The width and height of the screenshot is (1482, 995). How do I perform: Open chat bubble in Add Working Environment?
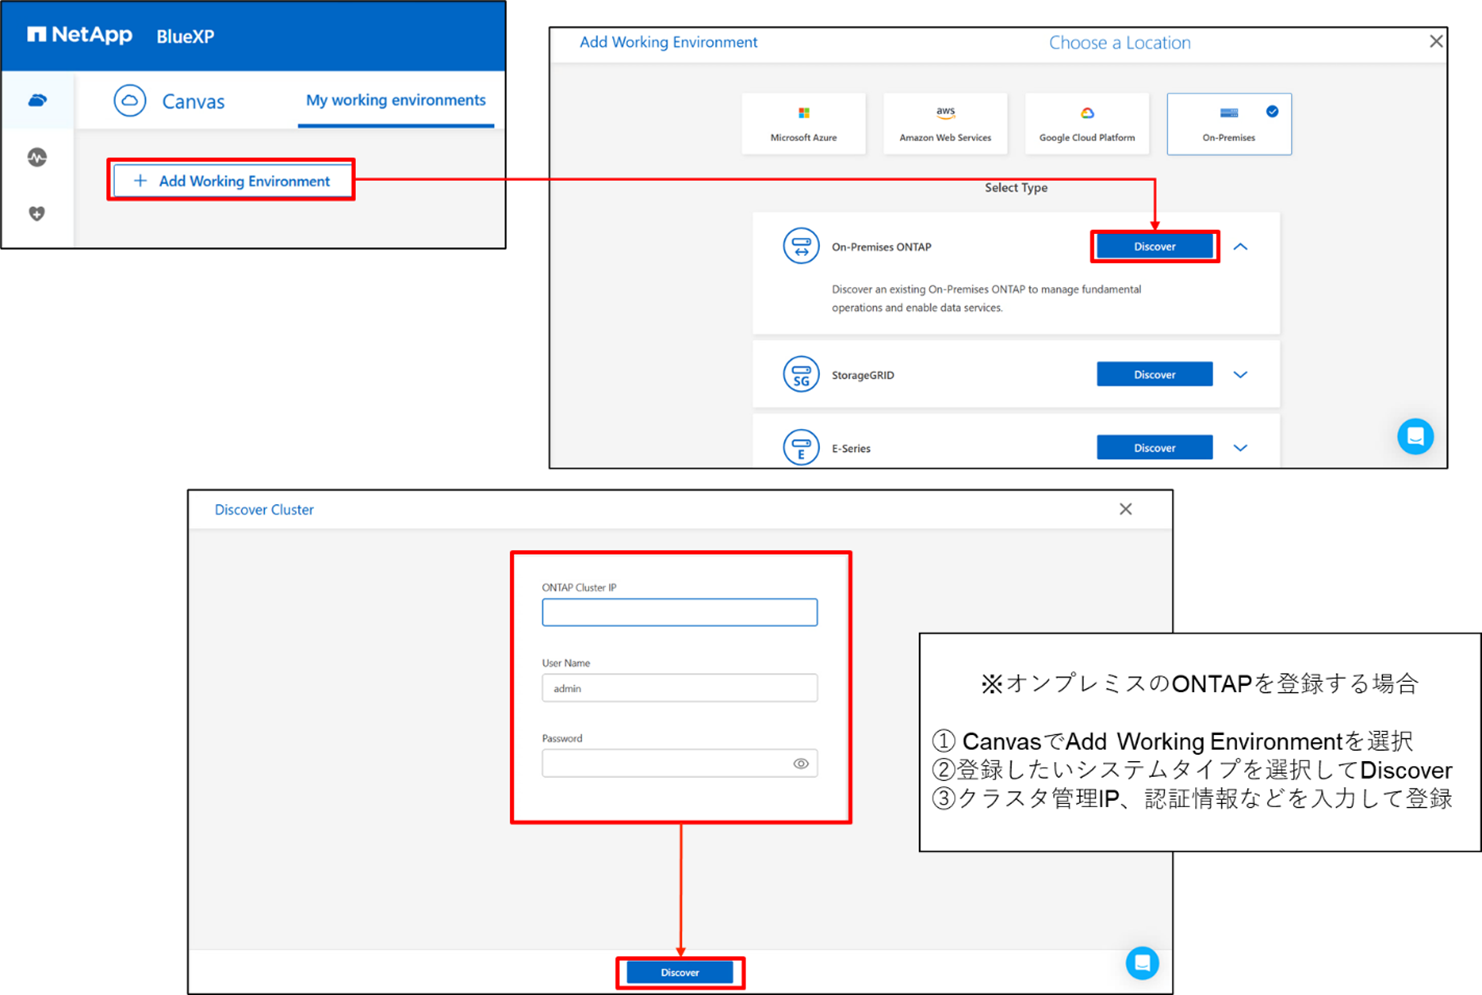[x=1415, y=436]
